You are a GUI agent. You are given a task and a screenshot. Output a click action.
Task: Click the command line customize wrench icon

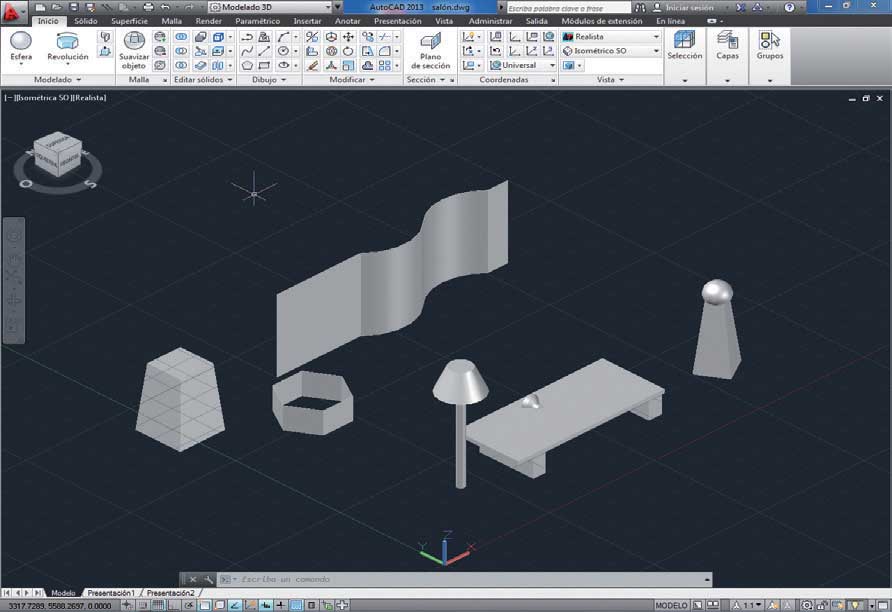tap(209, 580)
